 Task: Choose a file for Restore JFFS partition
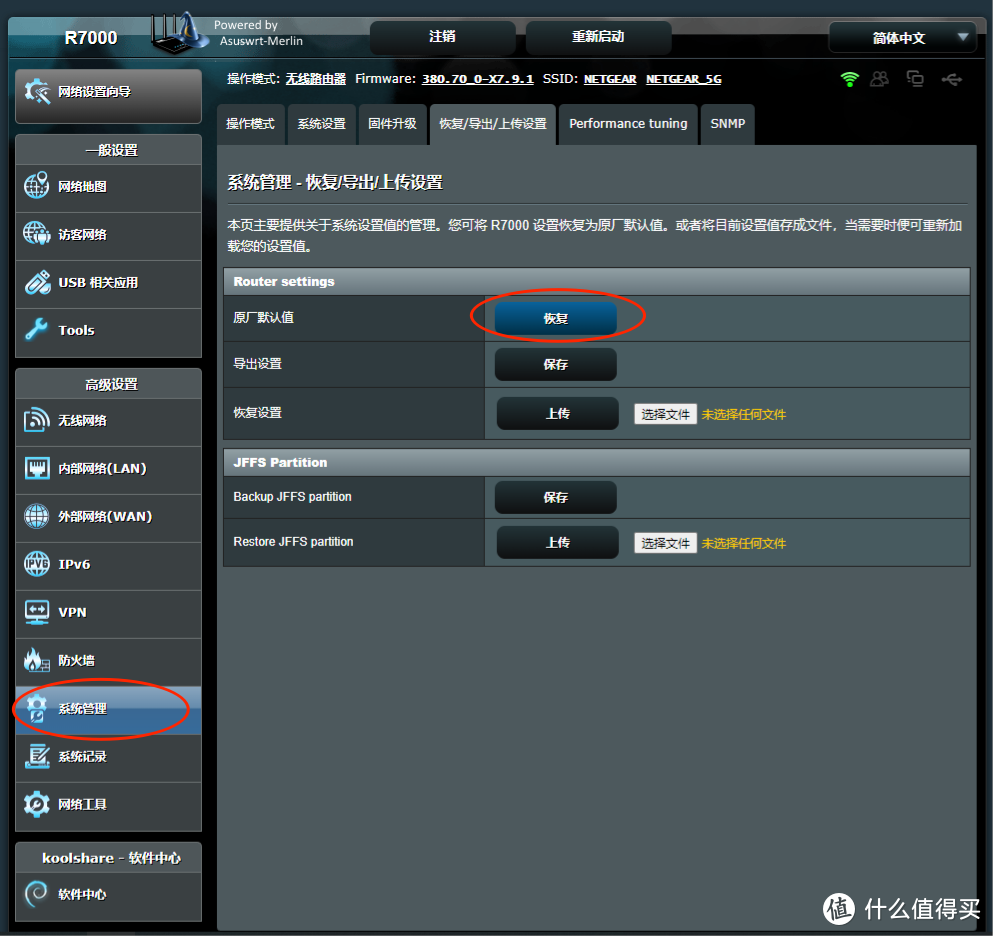665,542
